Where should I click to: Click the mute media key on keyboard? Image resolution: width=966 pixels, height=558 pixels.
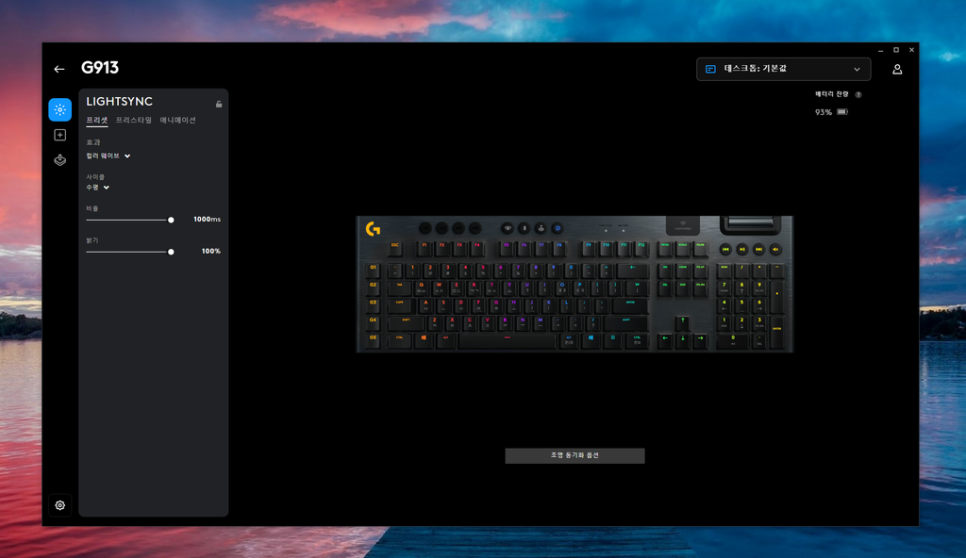pos(776,249)
